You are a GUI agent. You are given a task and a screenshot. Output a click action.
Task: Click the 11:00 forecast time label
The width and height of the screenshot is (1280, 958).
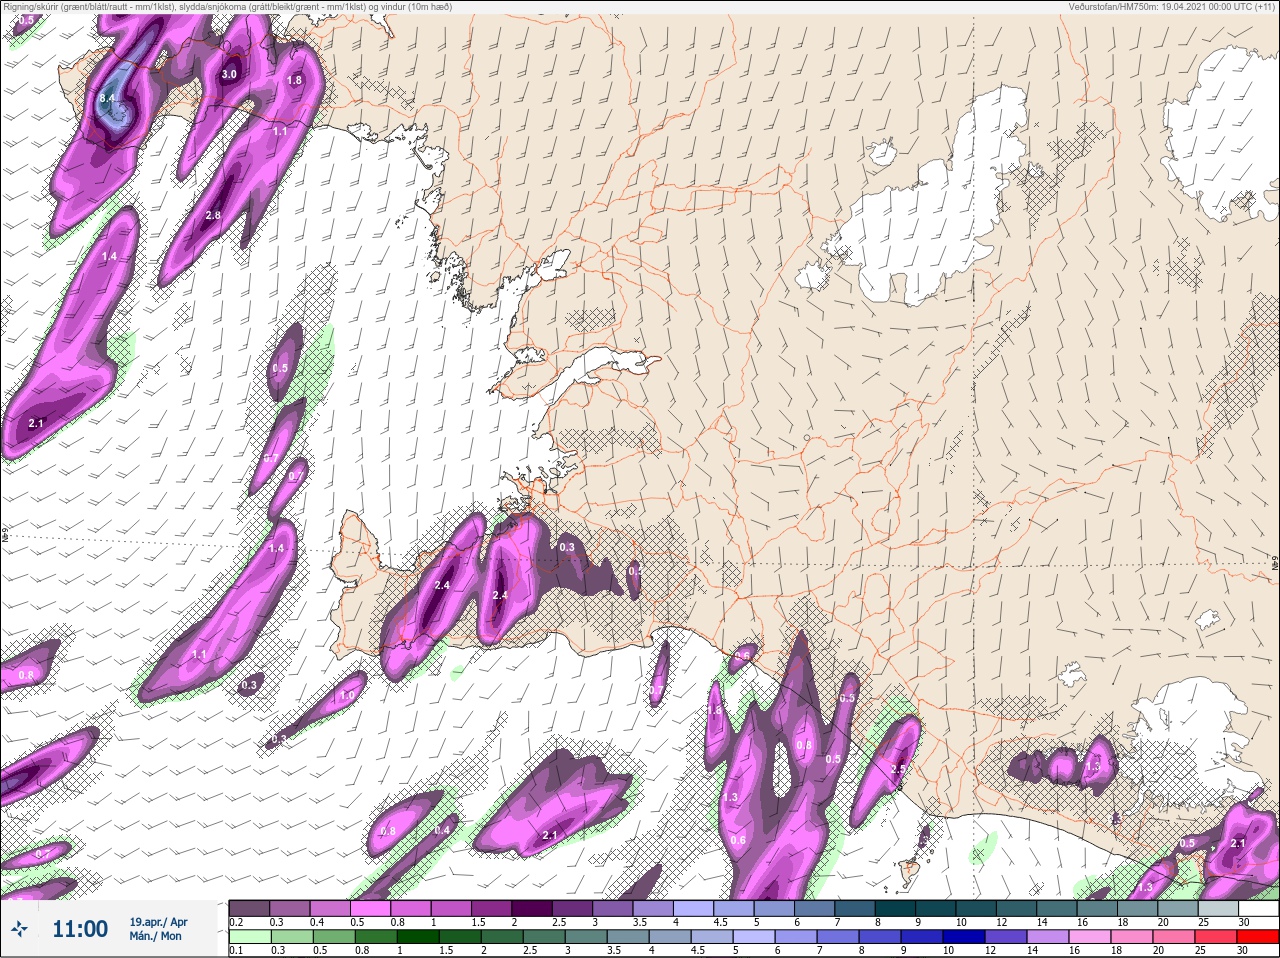[80, 929]
